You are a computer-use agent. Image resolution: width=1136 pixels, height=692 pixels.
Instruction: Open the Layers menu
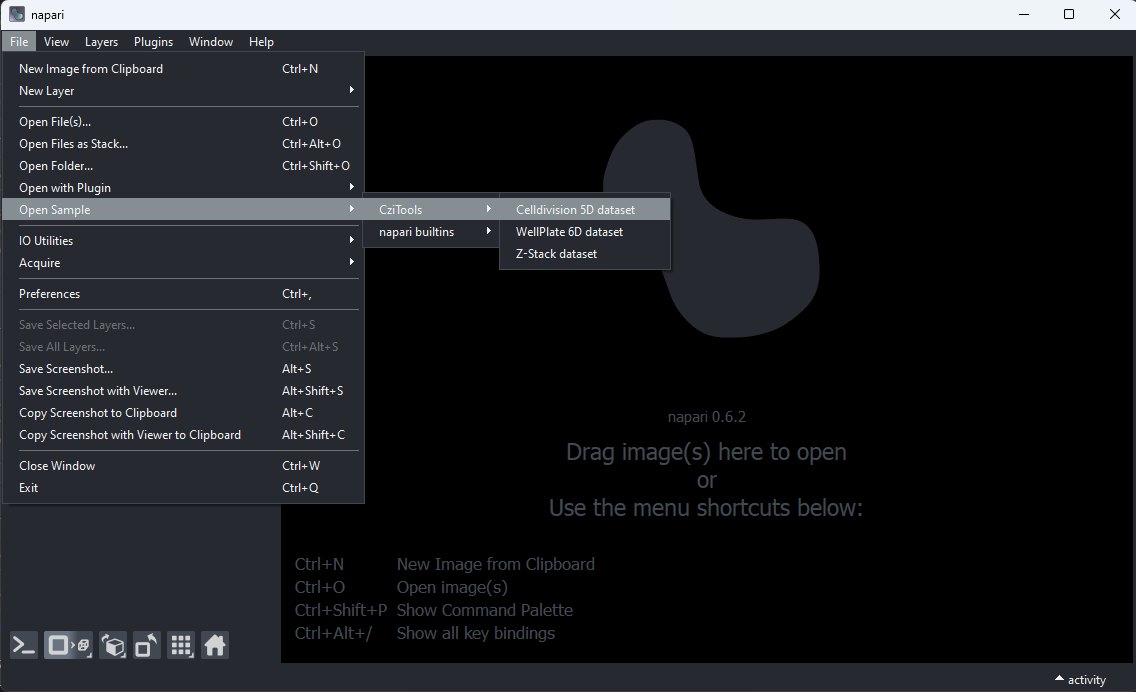pos(101,42)
